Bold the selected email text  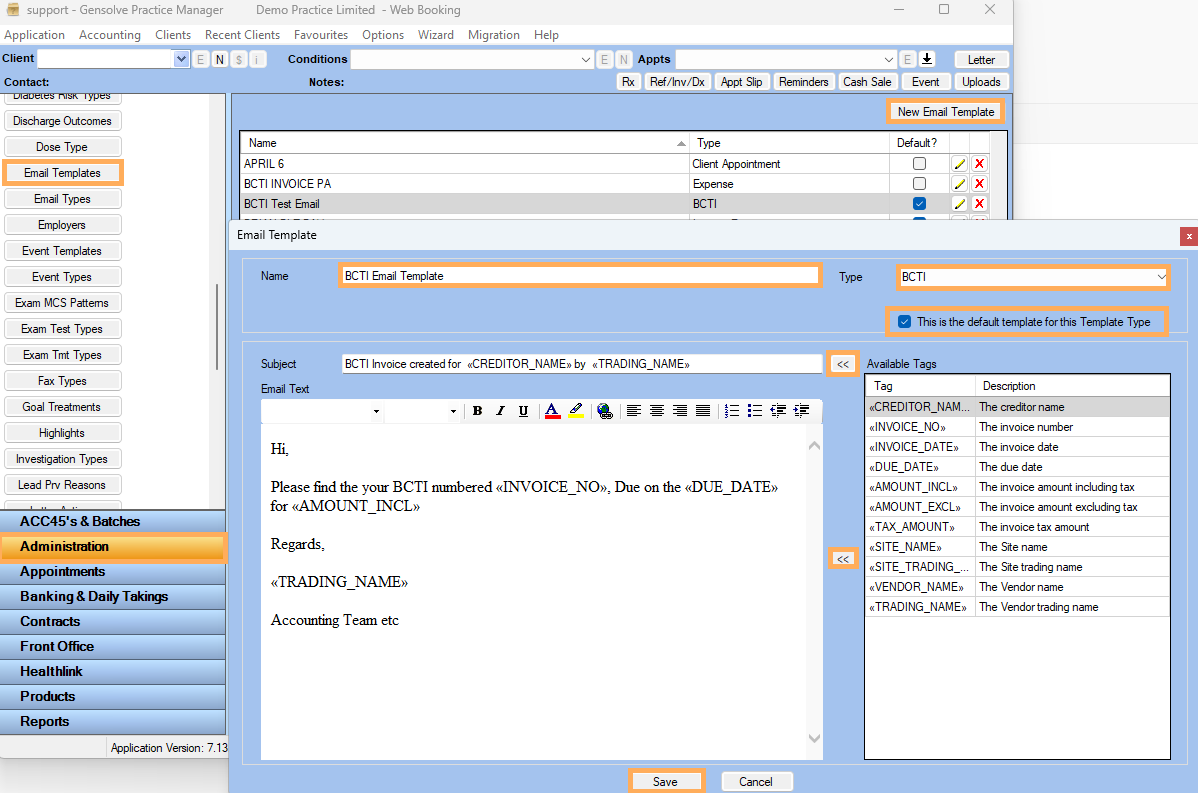[477, 410]
